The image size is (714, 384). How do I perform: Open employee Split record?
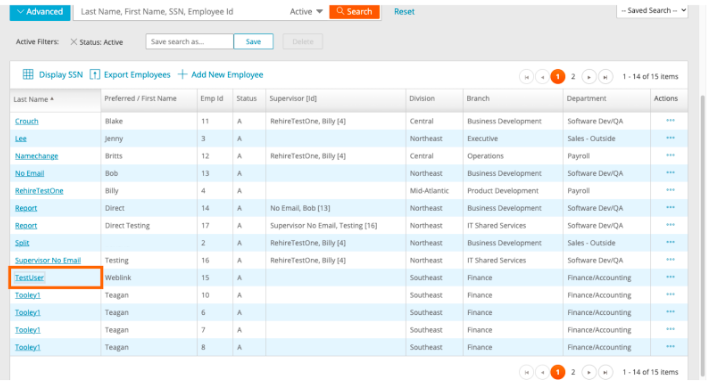22,243
